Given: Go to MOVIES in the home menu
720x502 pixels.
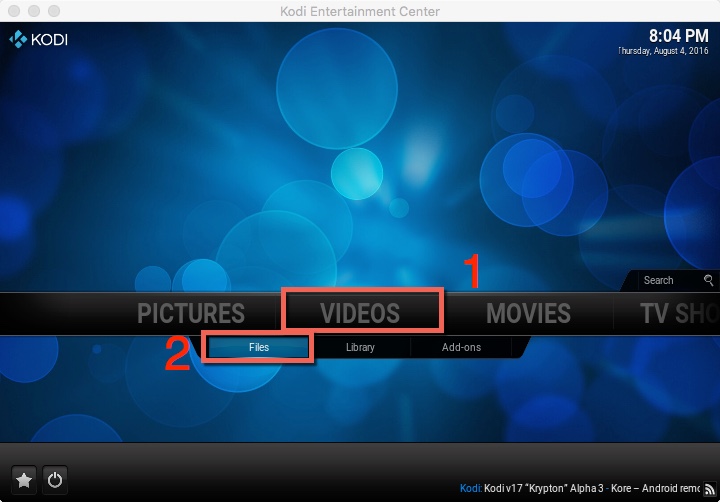Looking at the screenshot, I should tap(528, 313).
